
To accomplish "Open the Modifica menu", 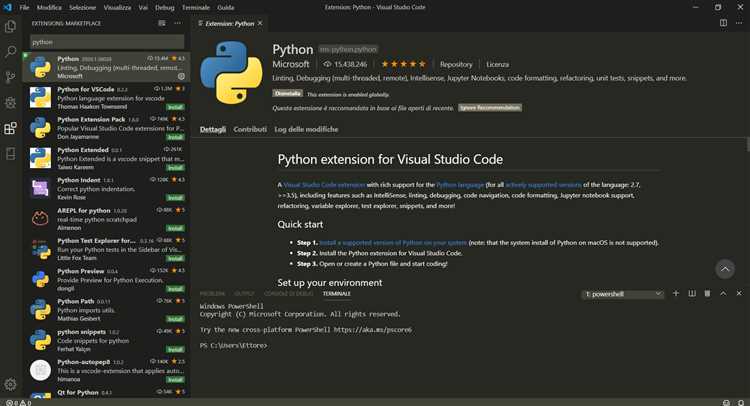I will pyautogui.click(x=49, y=7).
